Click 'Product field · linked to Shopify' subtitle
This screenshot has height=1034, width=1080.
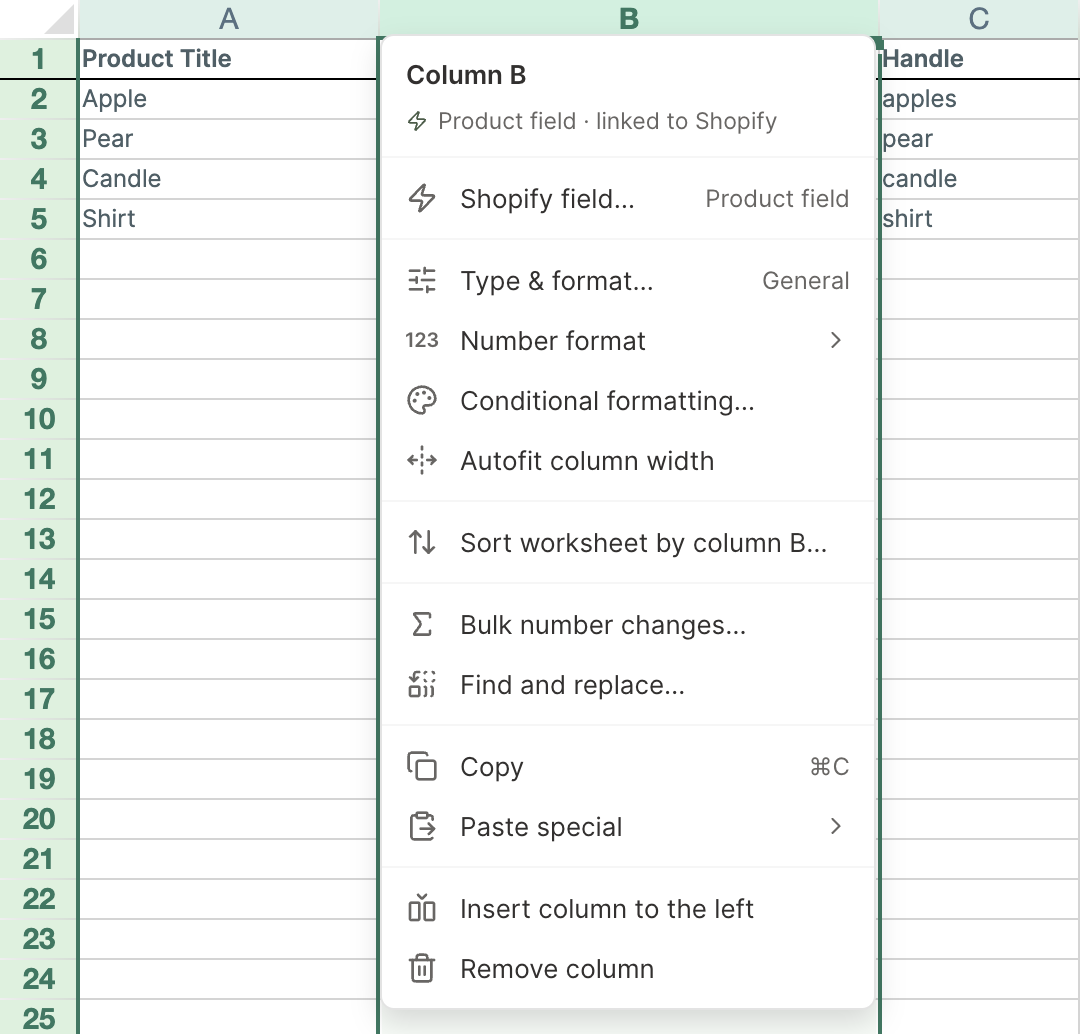607,121
